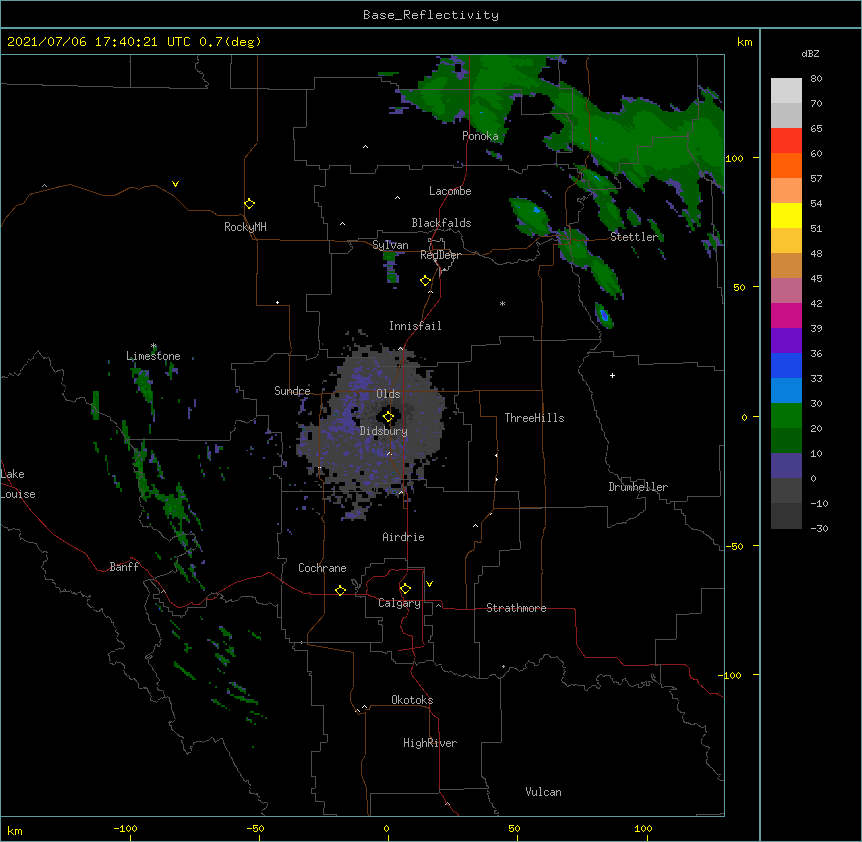Screen dimensions: 862x842
Task: Click the yellow diamond marker below Cochrane
Action: [340, 590]
